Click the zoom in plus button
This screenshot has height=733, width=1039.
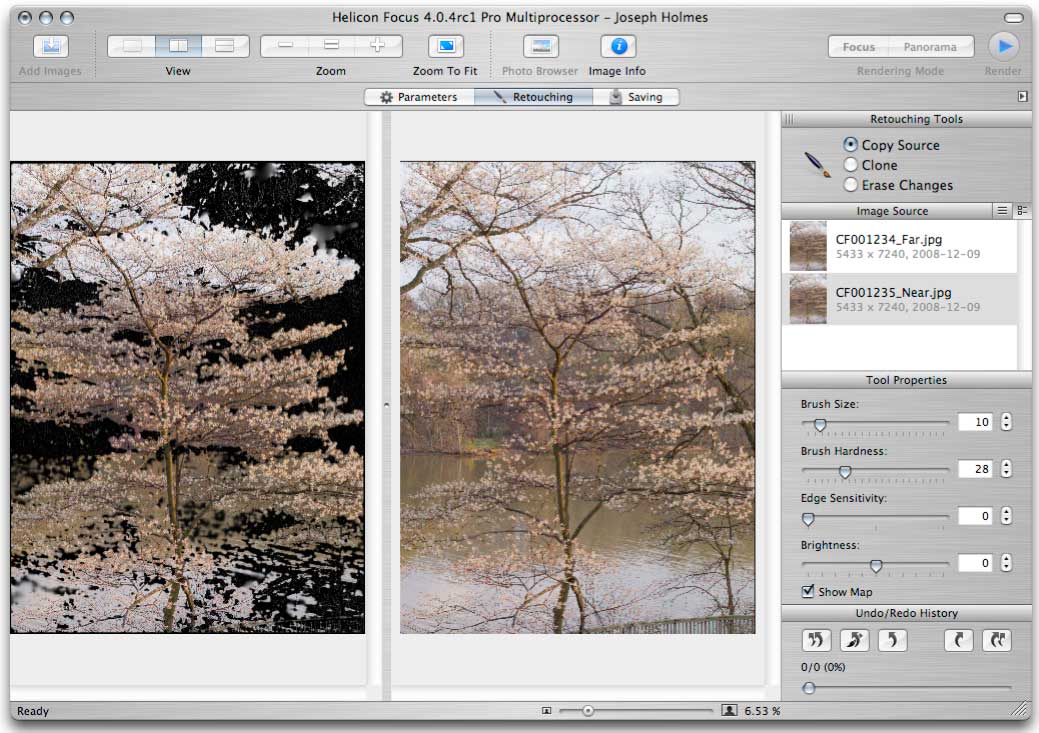tap(378, 46)
